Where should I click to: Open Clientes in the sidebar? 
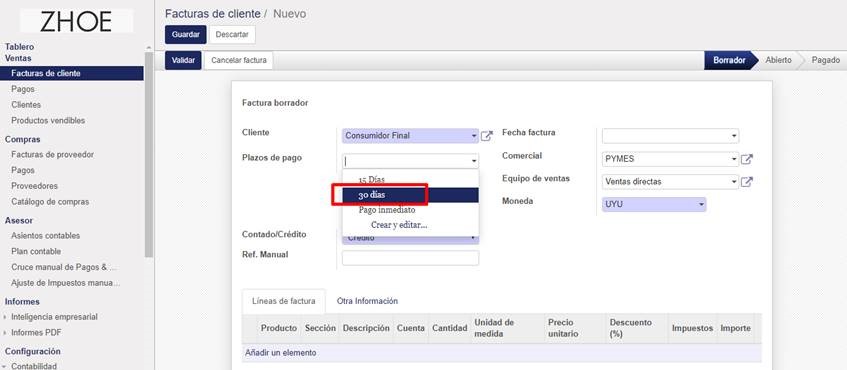(26, 105)
